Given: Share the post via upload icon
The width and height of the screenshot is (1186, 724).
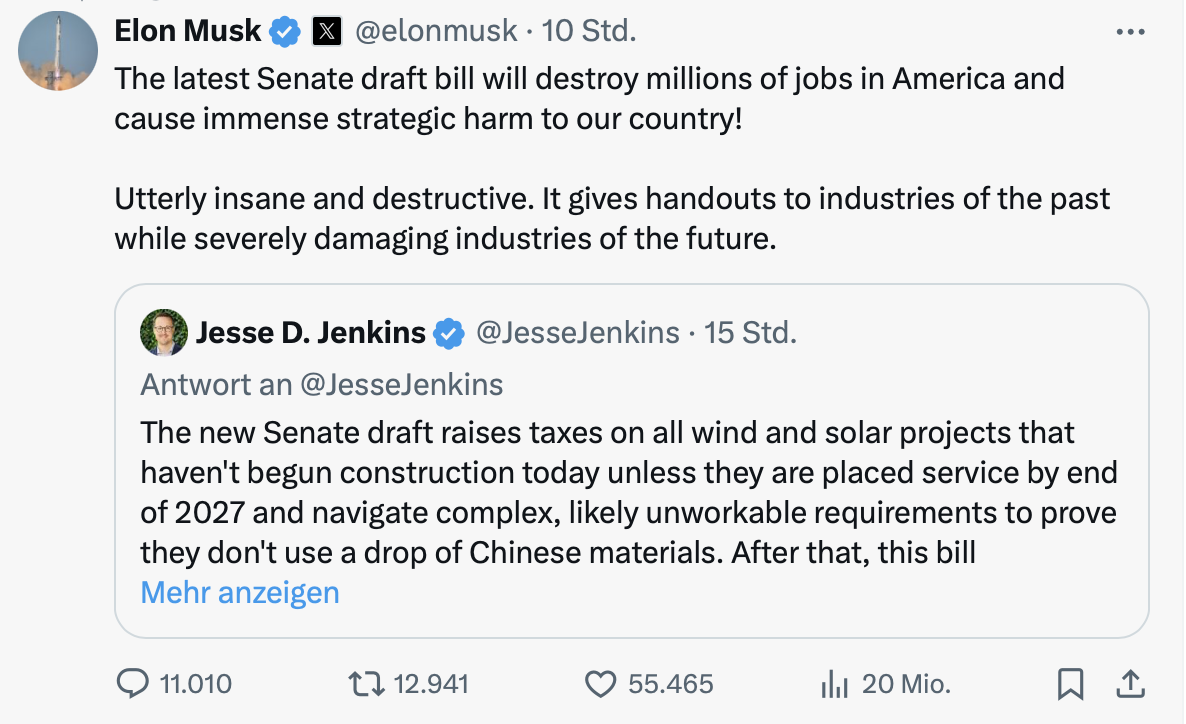Looking at the screenshot, I should click(1129, 684).
